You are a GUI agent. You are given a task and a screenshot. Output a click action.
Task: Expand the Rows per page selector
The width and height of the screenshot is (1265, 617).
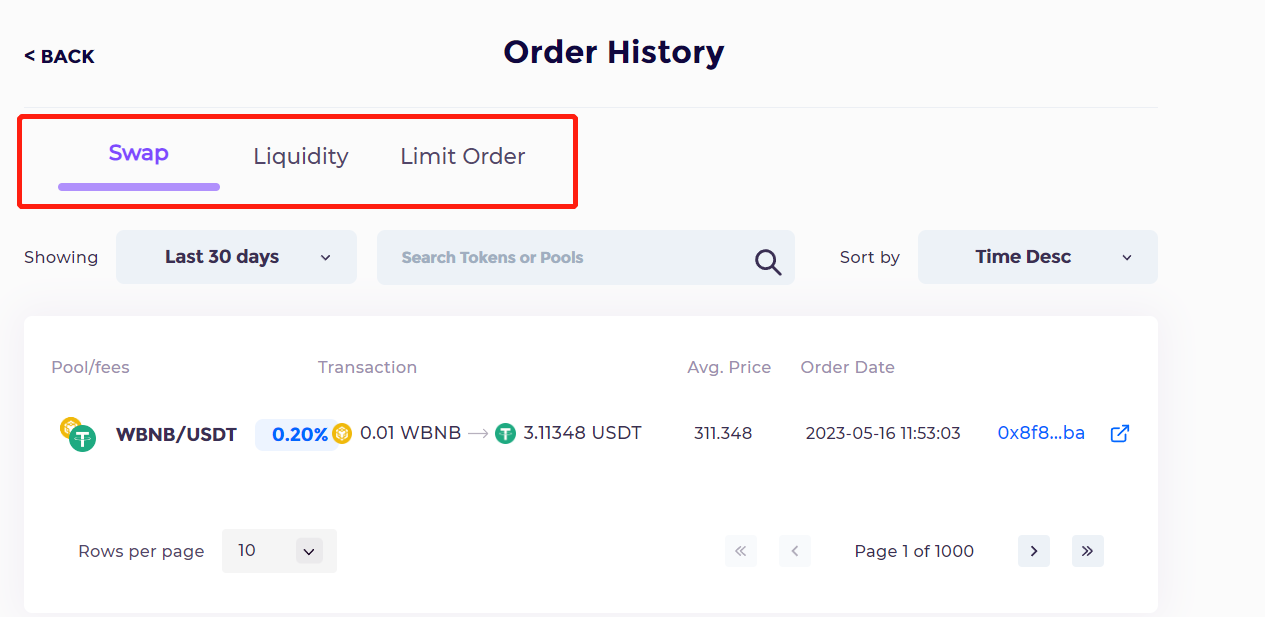point(279,551)
